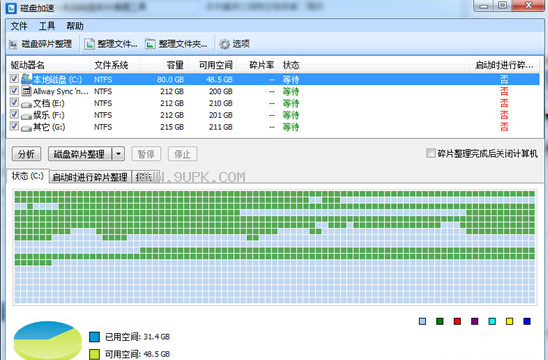Open the 帮助 menu
Viewport: 548px width, 360px height.
tap(75, 26)
